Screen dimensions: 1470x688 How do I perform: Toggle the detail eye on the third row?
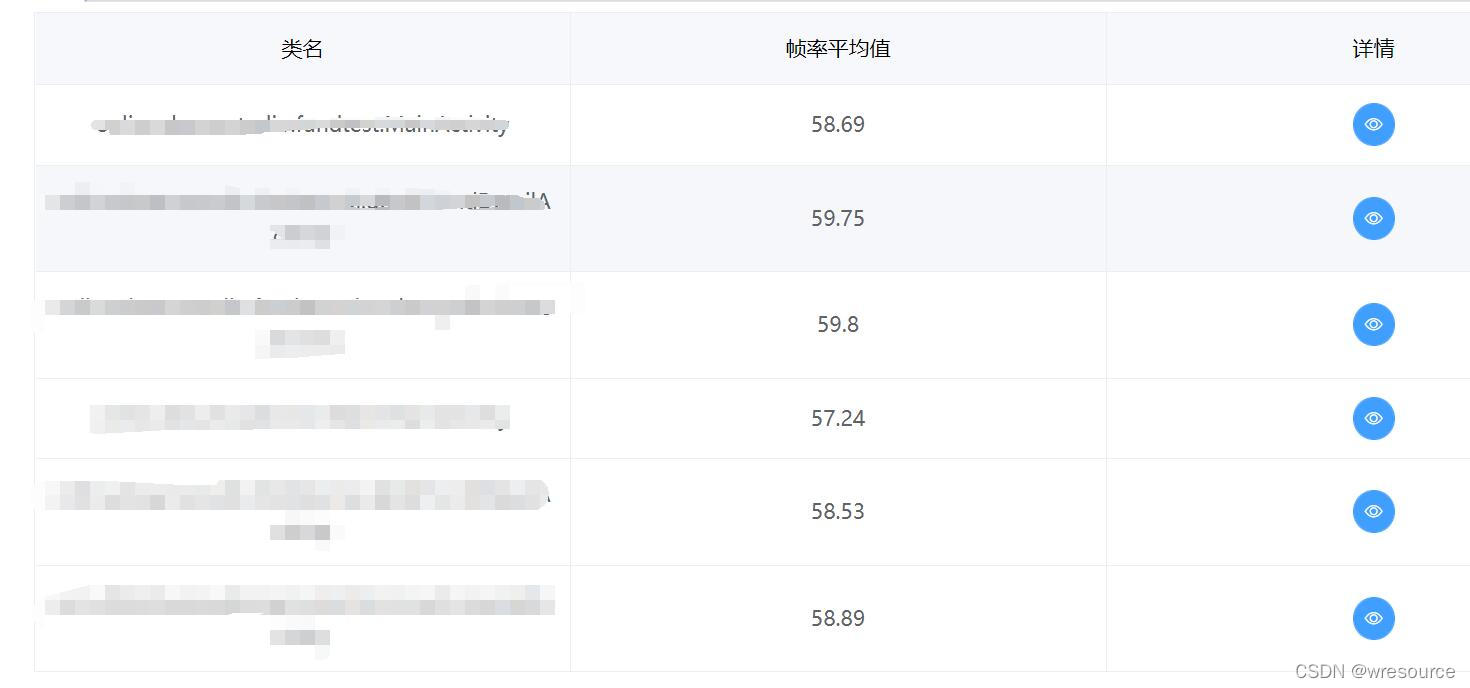(1373, 324)
